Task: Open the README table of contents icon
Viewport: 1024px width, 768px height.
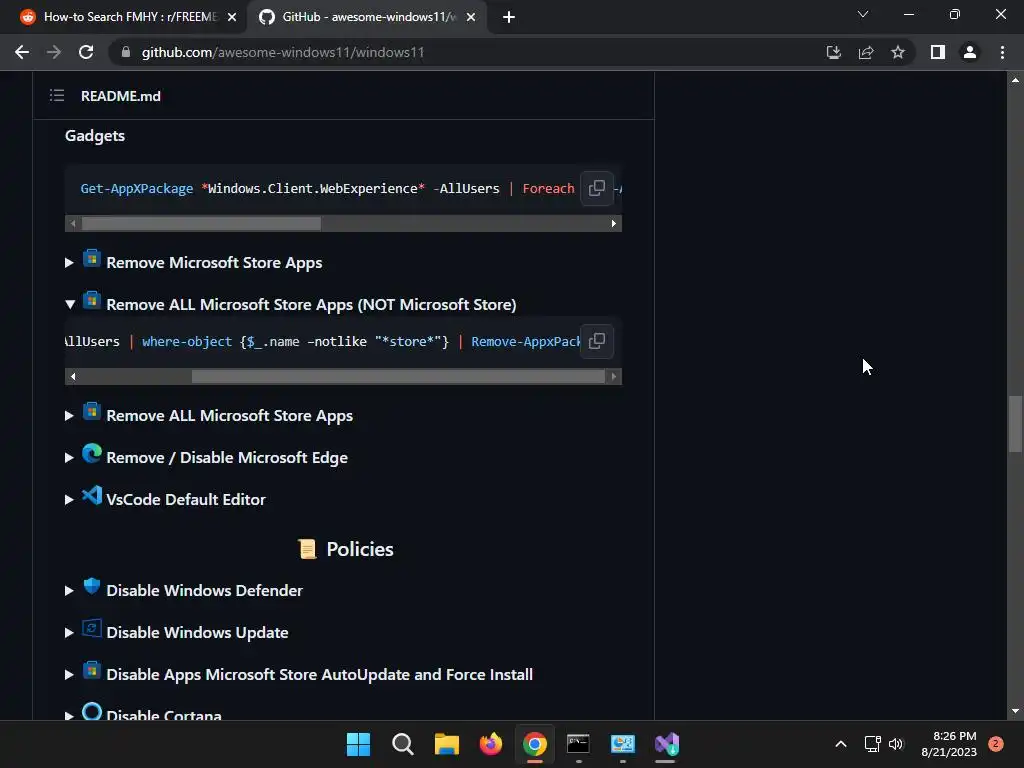Action: tap(57, 96)
